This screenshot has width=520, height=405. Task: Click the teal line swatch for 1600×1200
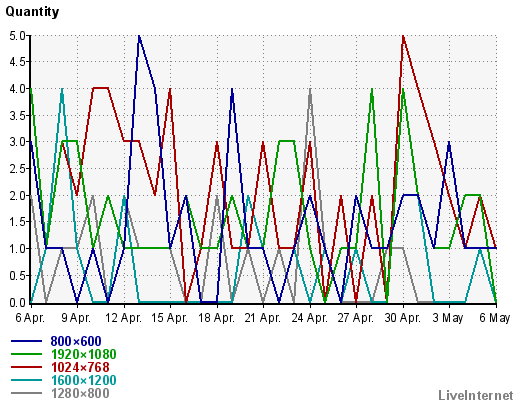coord(26,380)
